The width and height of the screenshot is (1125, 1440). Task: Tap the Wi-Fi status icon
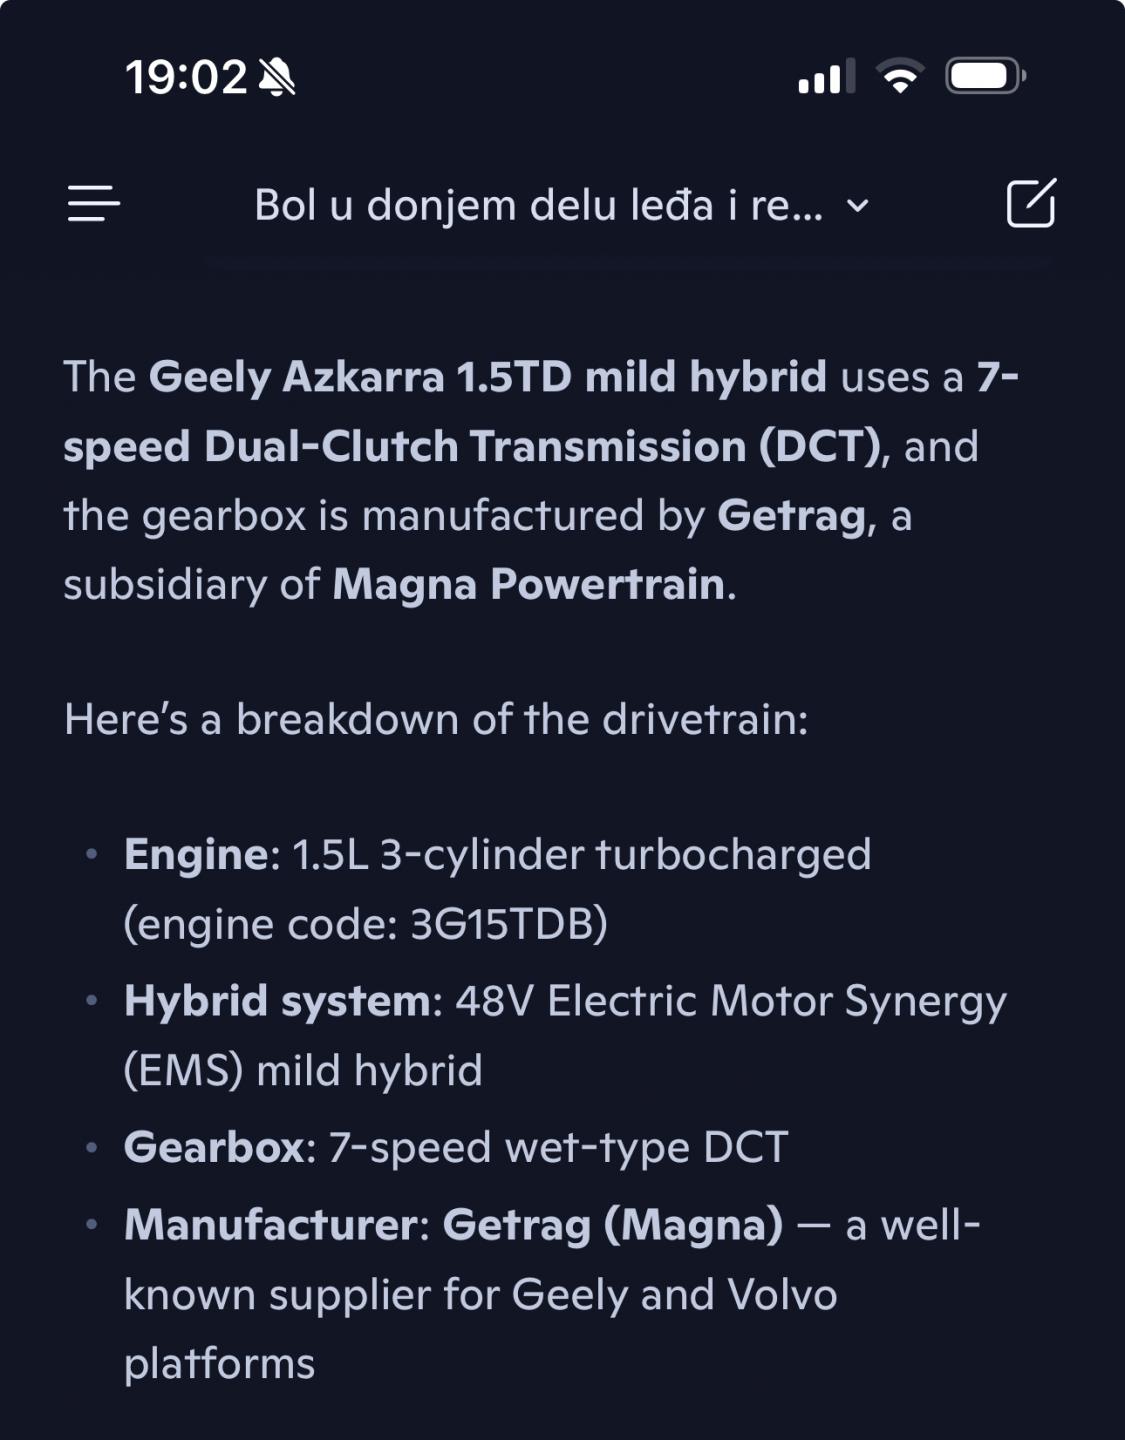point(899,76)
